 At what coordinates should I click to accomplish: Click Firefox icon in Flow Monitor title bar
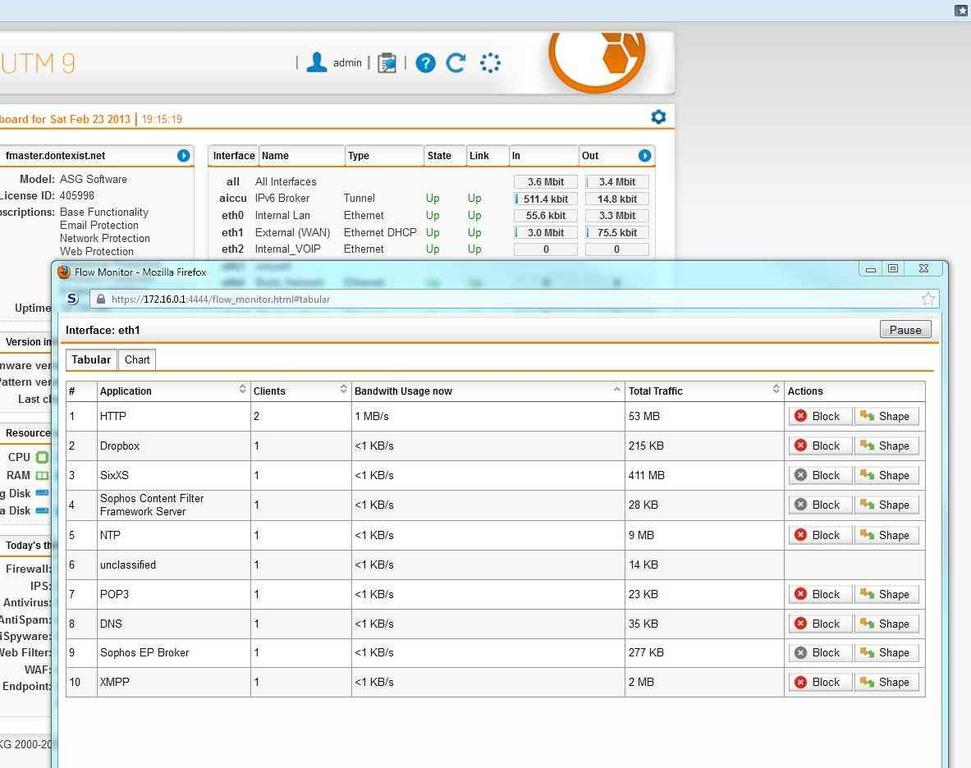click(x=64, y=272)
